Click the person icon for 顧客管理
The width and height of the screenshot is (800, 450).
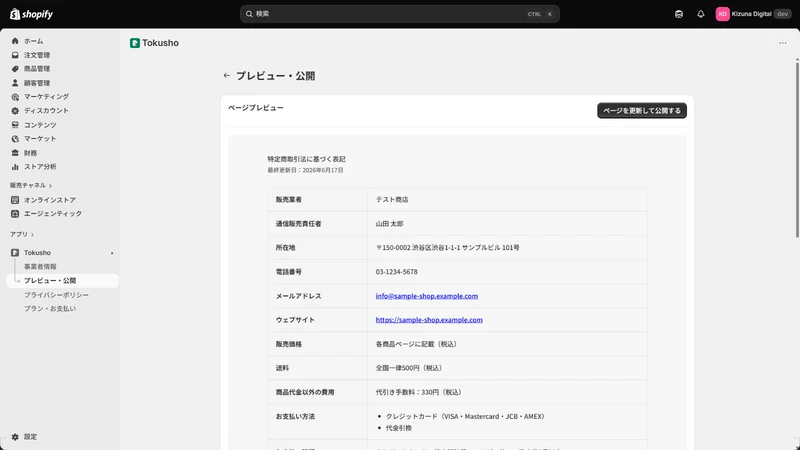[15, 83]
